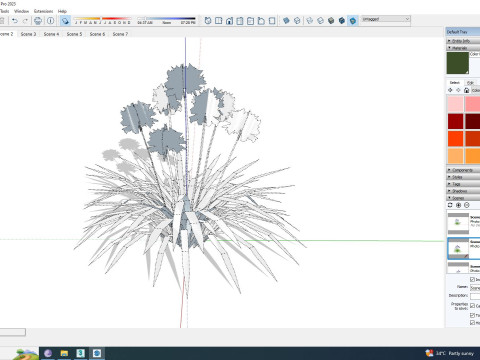Switch to Shaded face style
Screen dimensions: 480x360
tap(331, 21)
